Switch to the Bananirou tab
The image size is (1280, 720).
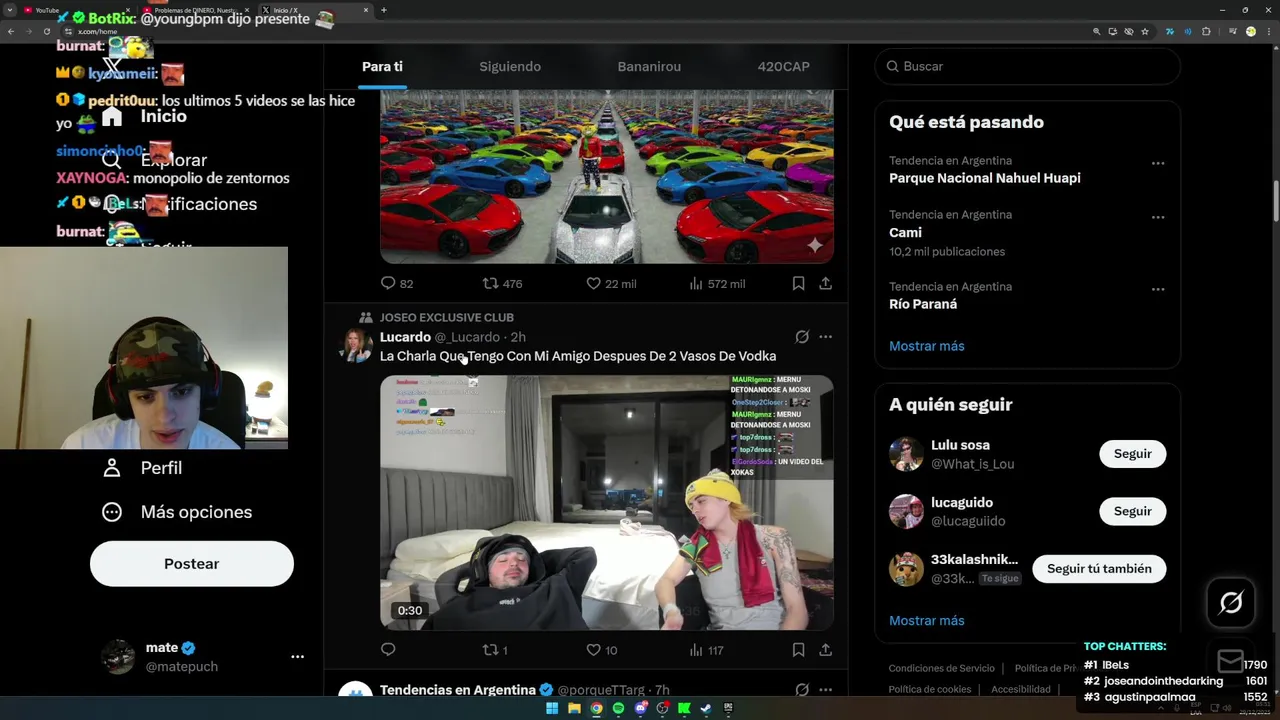pos(649,66)
